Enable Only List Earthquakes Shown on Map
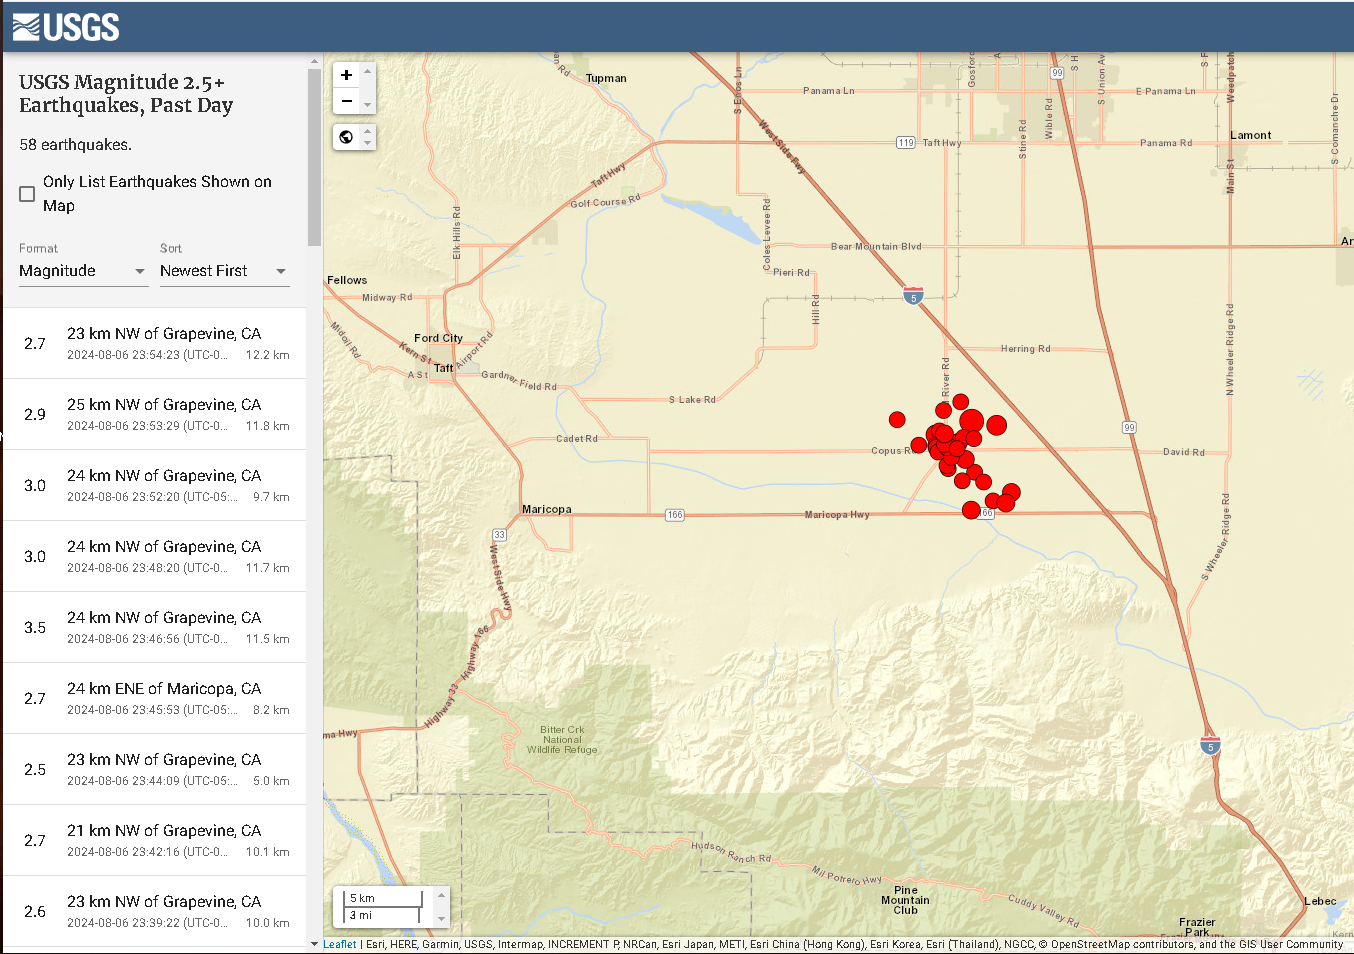 (27, 194)
